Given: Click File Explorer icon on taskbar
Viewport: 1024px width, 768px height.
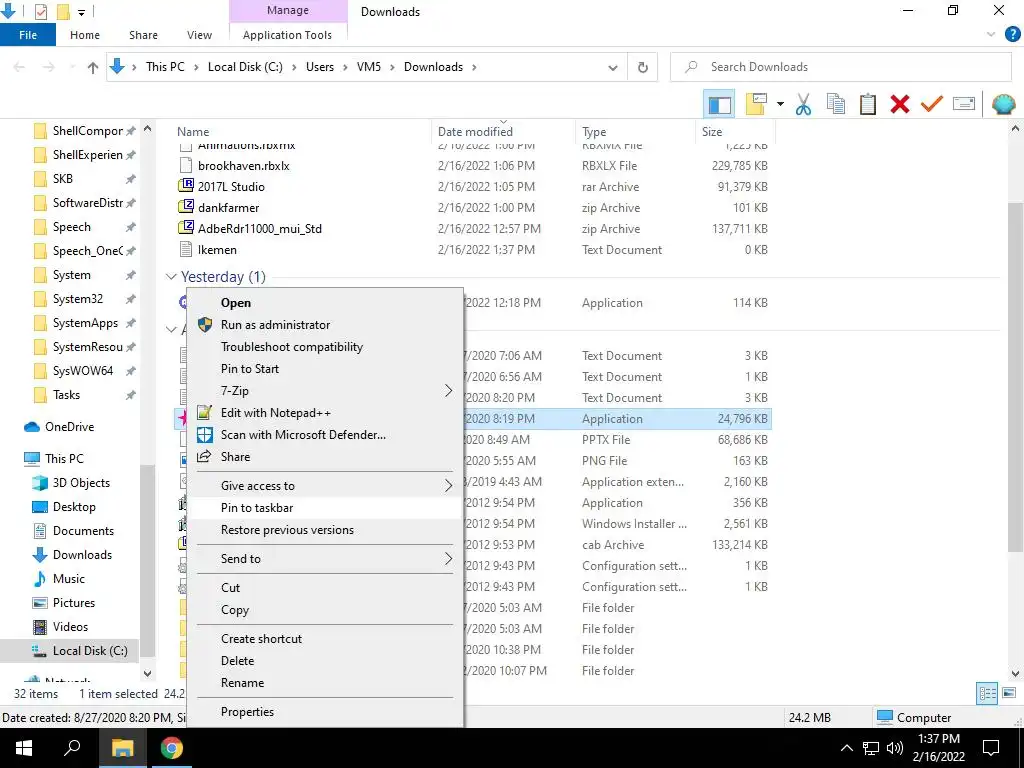Looking at the screenshot, I should (x=122, y=748).
